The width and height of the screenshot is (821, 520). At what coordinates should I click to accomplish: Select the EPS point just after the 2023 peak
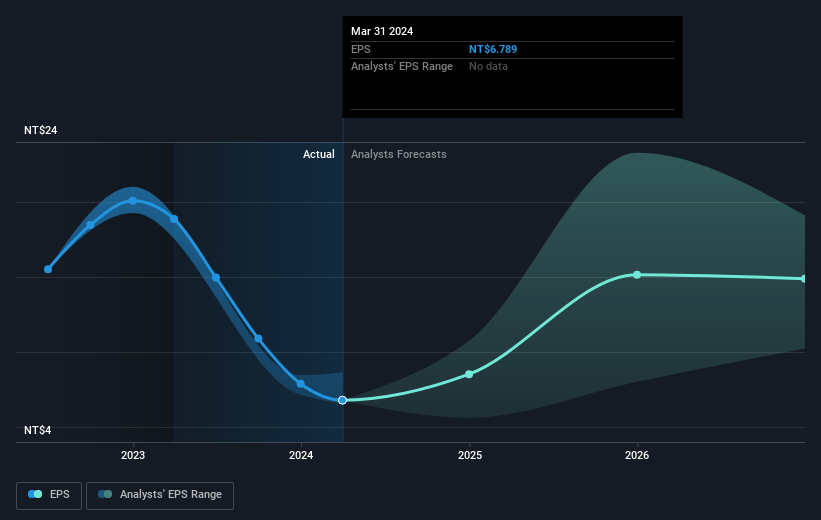point(174,219)
